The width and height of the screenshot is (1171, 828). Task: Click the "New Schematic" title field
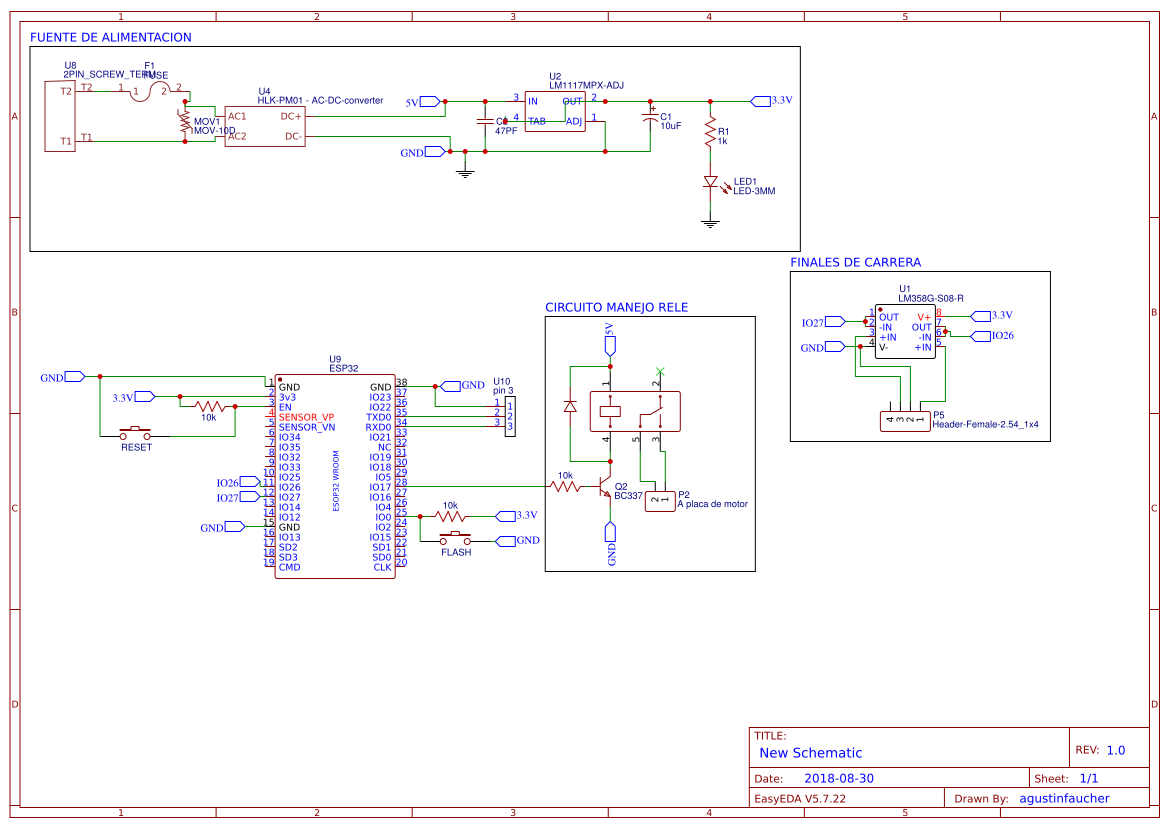coord(810,753)
